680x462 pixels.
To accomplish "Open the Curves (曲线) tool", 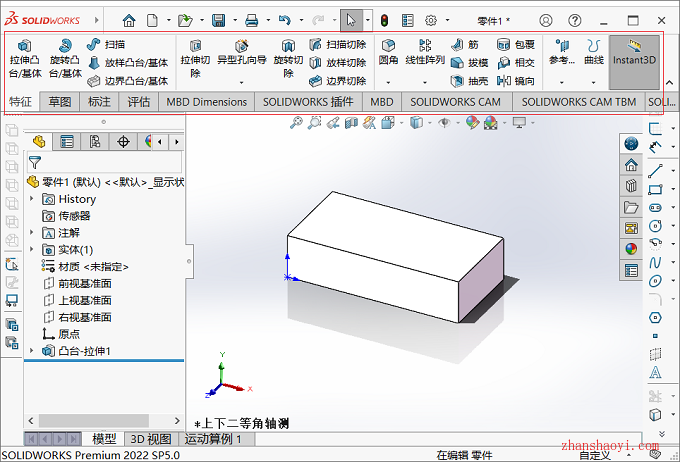I will coord(594,52).
